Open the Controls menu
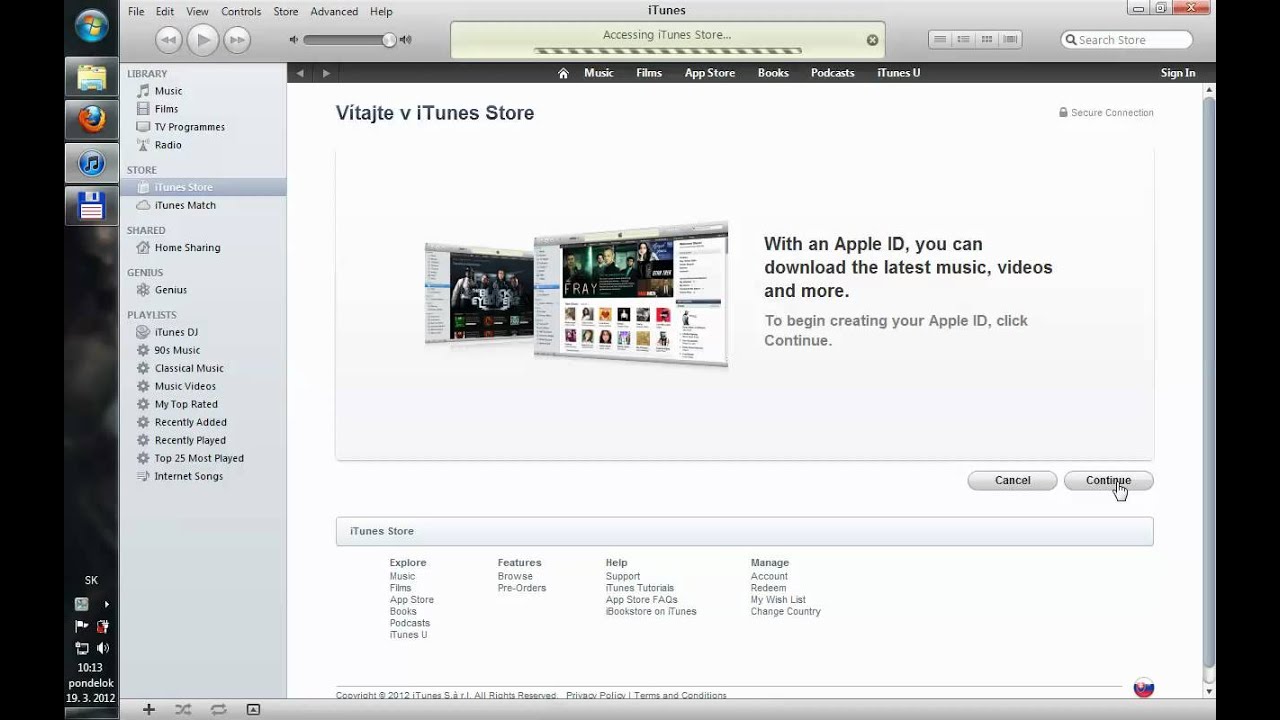Screen dimensions: 1280x720 coord(241,11)
